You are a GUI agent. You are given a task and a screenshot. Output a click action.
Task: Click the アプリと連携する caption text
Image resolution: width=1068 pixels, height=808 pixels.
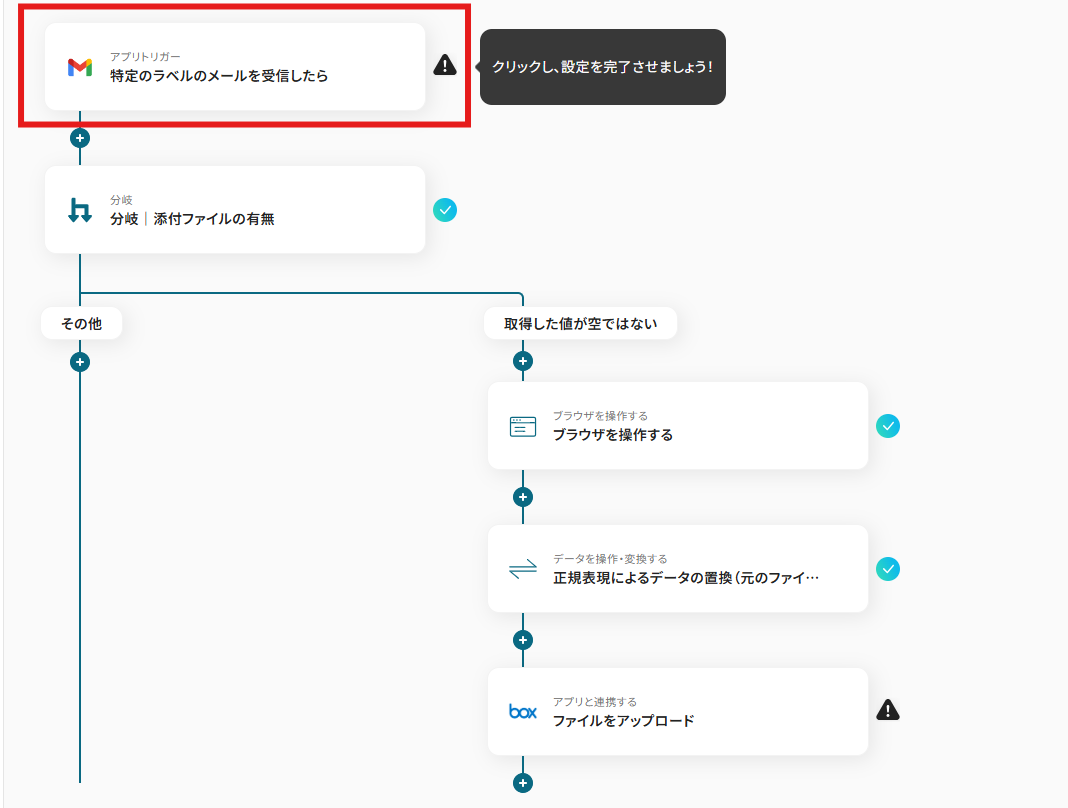coord(595,702)
